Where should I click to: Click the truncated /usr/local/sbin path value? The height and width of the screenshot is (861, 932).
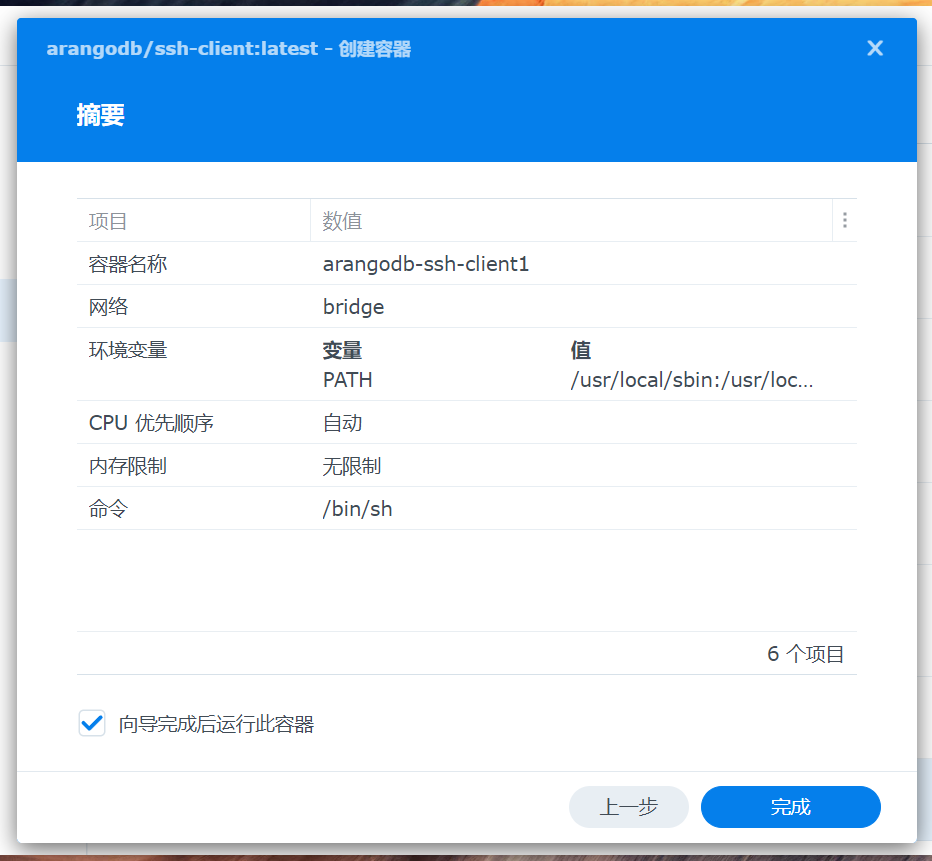tap(691, 380)
